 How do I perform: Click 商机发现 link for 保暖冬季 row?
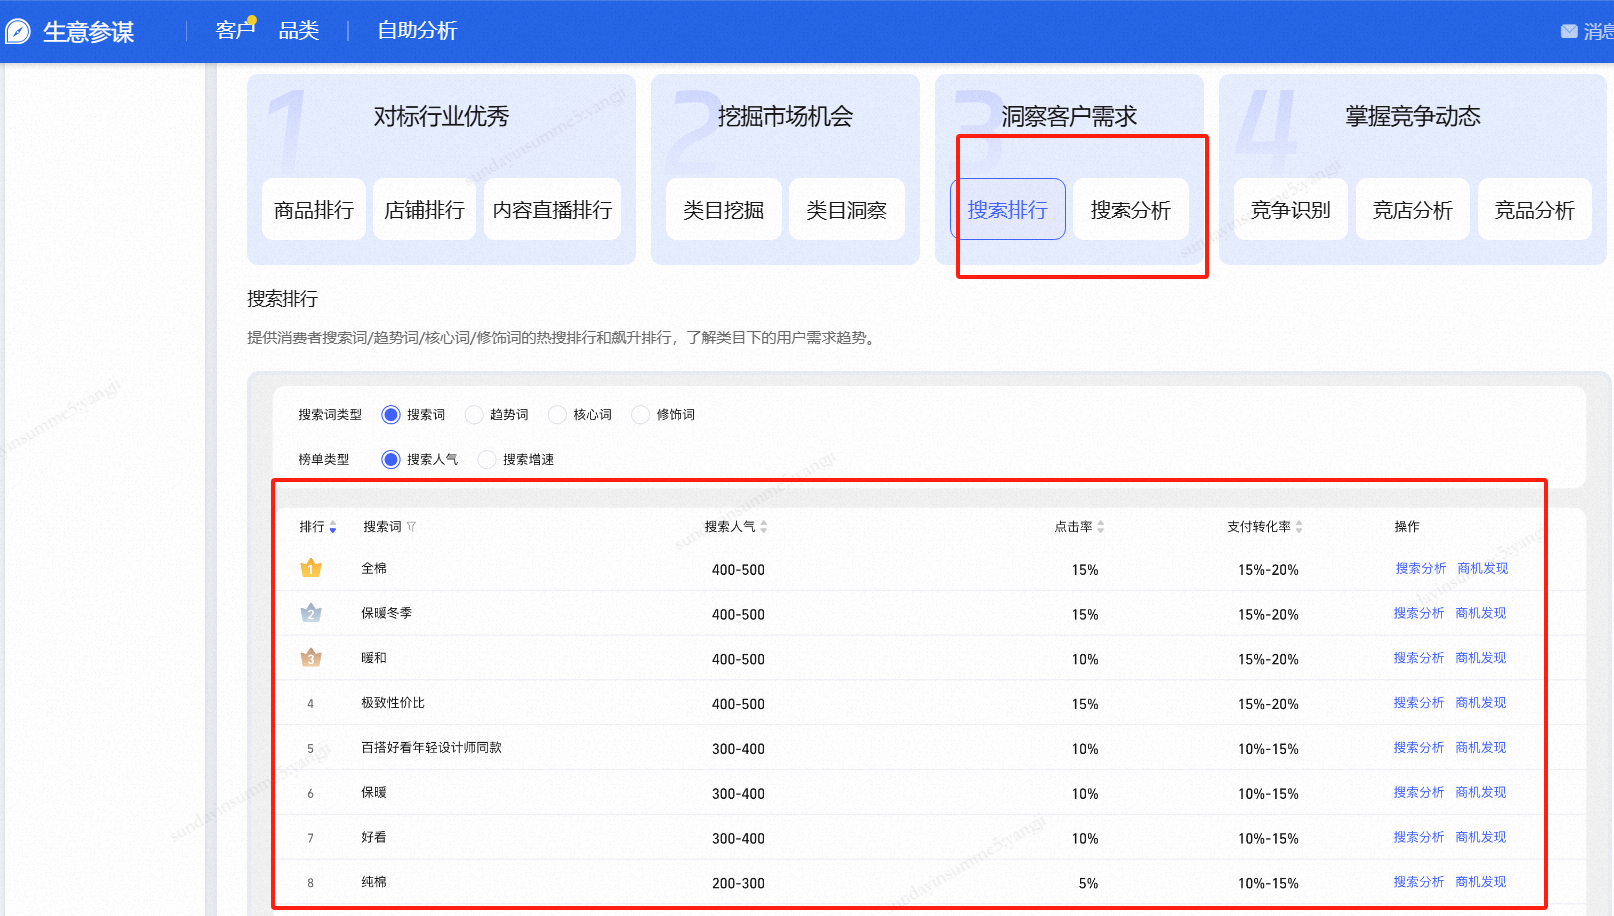1480,613
